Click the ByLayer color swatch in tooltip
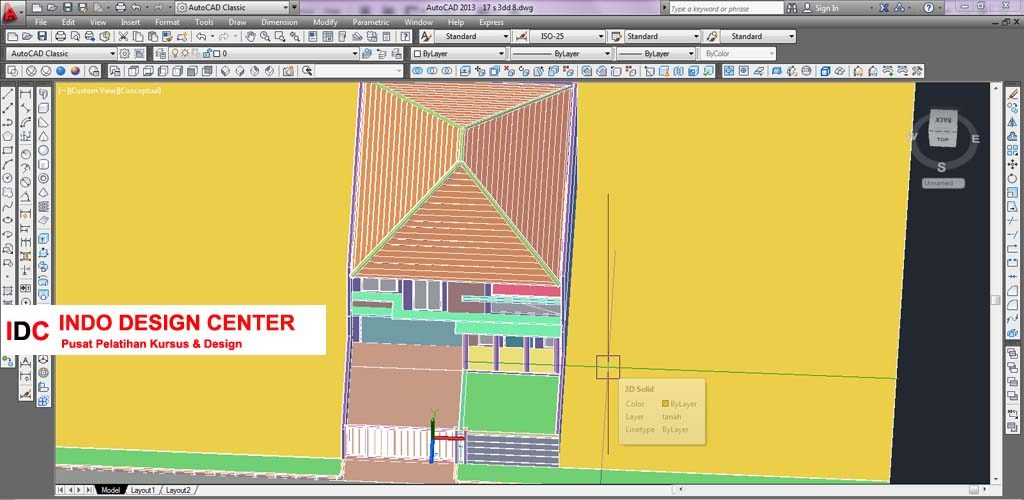The width and height of the screenshot is (1024, 500). (x=665, y=403)
